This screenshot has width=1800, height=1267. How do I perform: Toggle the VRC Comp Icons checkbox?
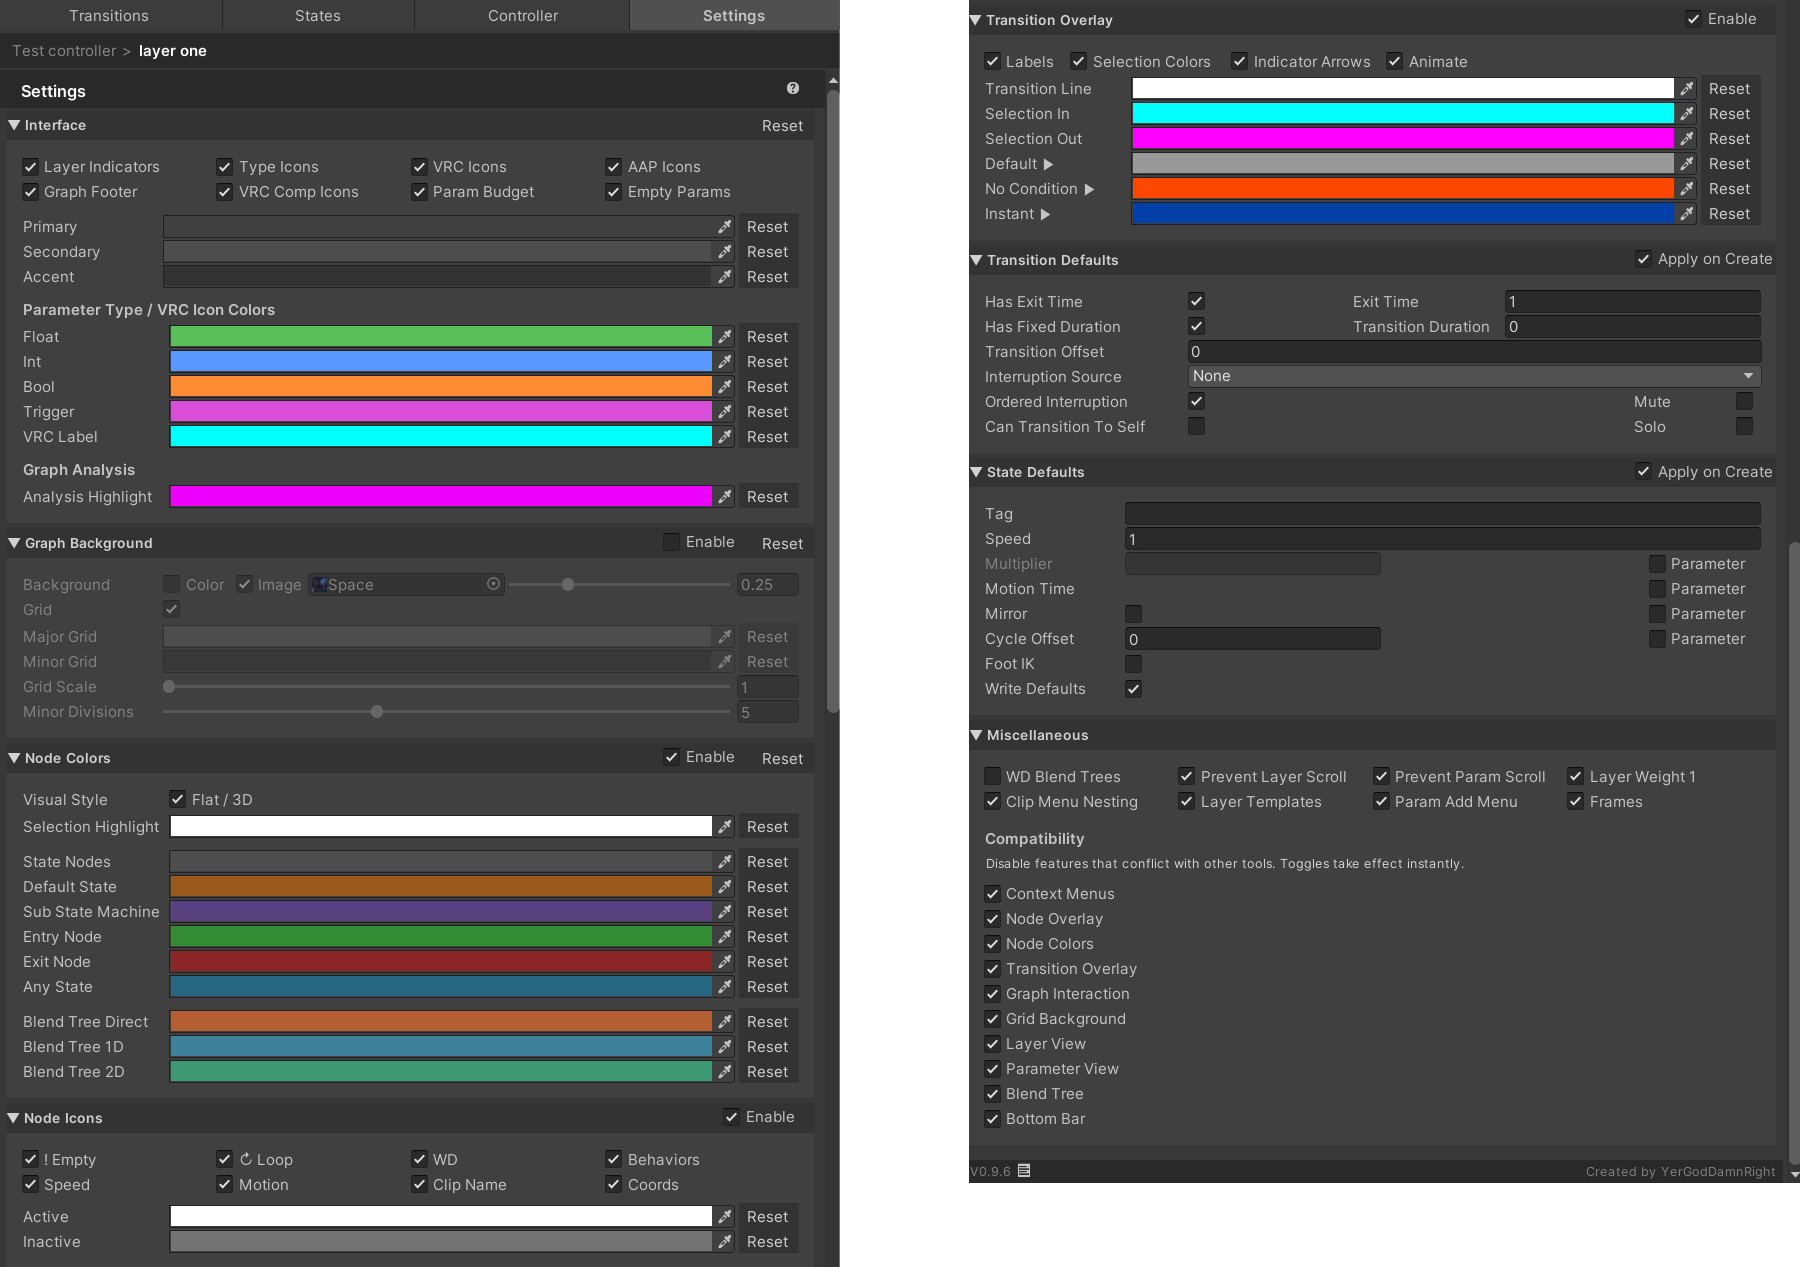tap(225, 192)
